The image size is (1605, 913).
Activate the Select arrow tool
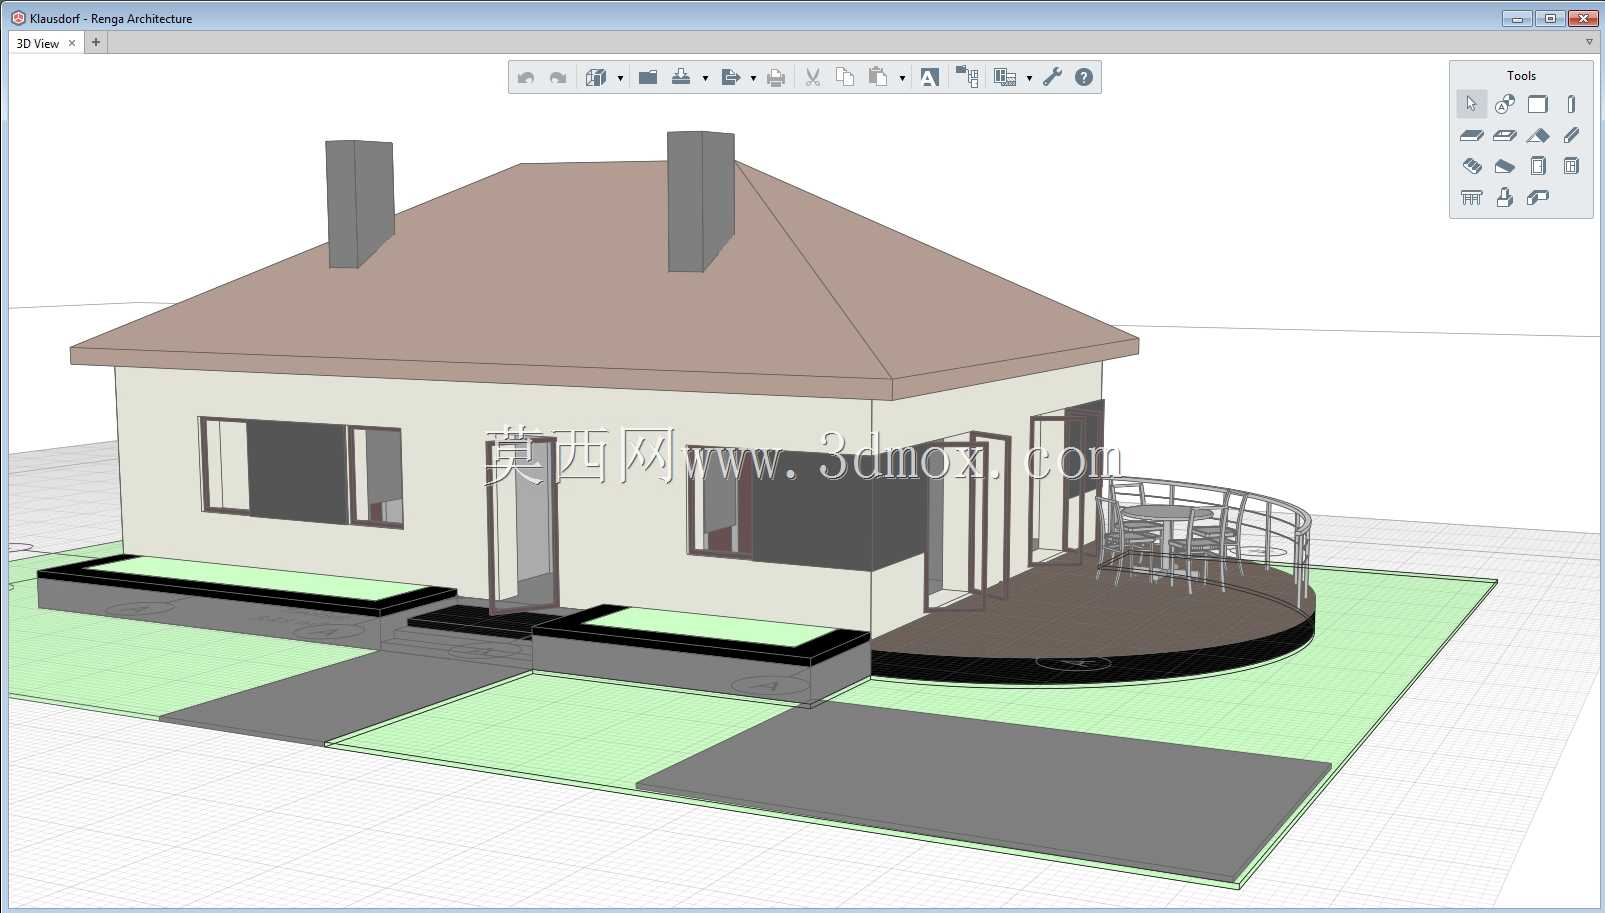(1471, 104)
